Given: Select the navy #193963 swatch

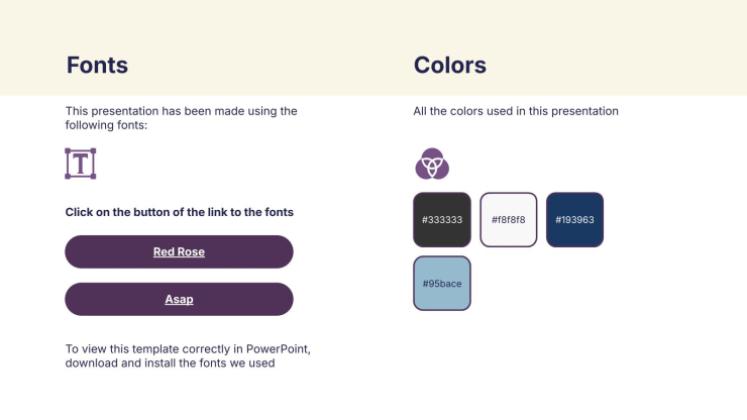Looking at the screenshot, I should pyautogui.click(x=575, y=219).
